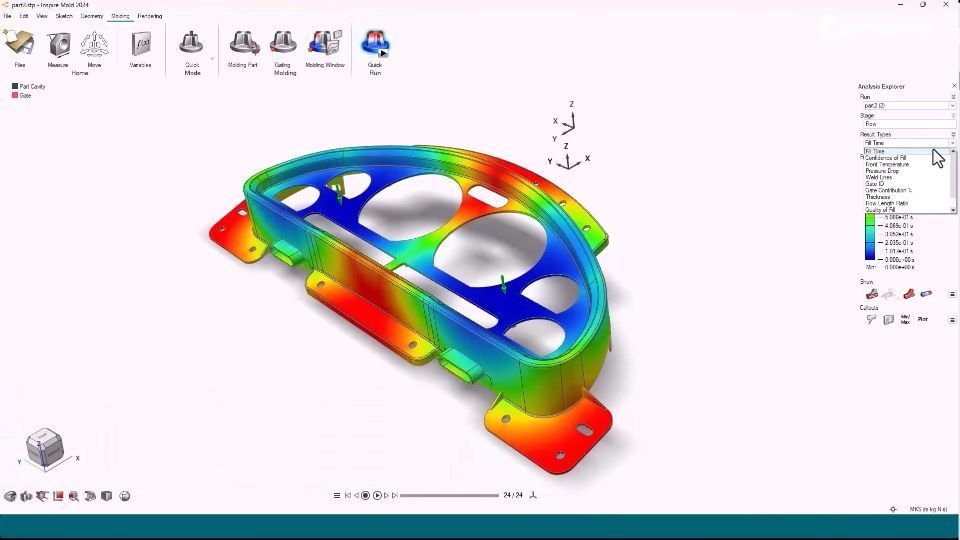Click the third view control icon at bottom-left

[42, 496]
